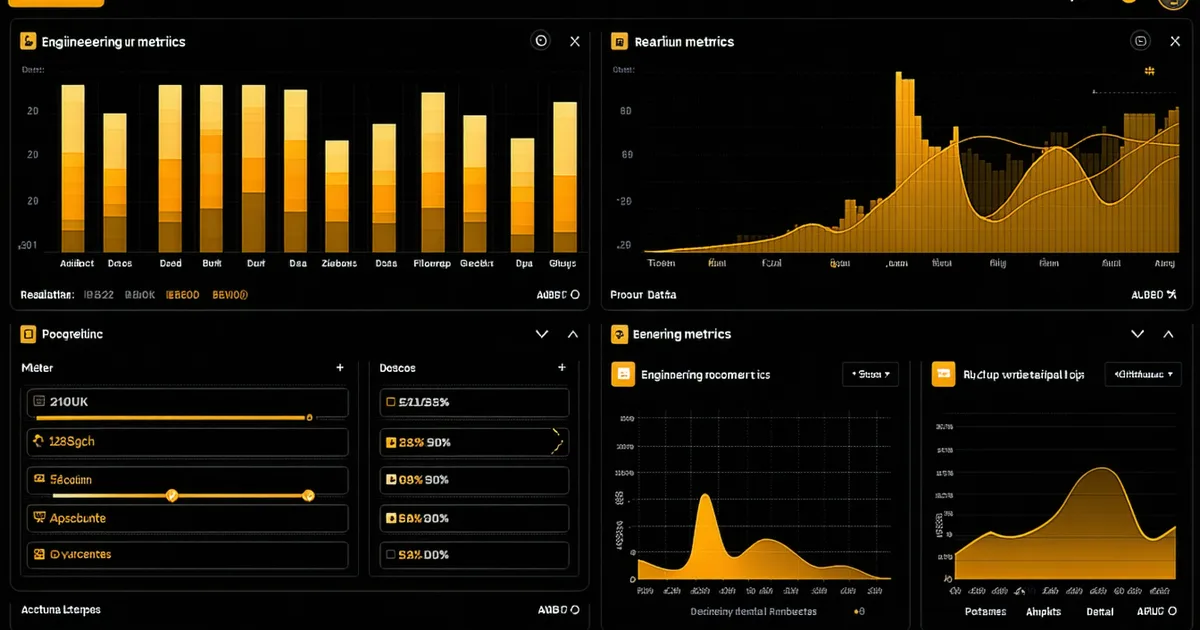Click the 210UK slider end handle
This screenshot has height=630, width=1200.
coord(309,417)
